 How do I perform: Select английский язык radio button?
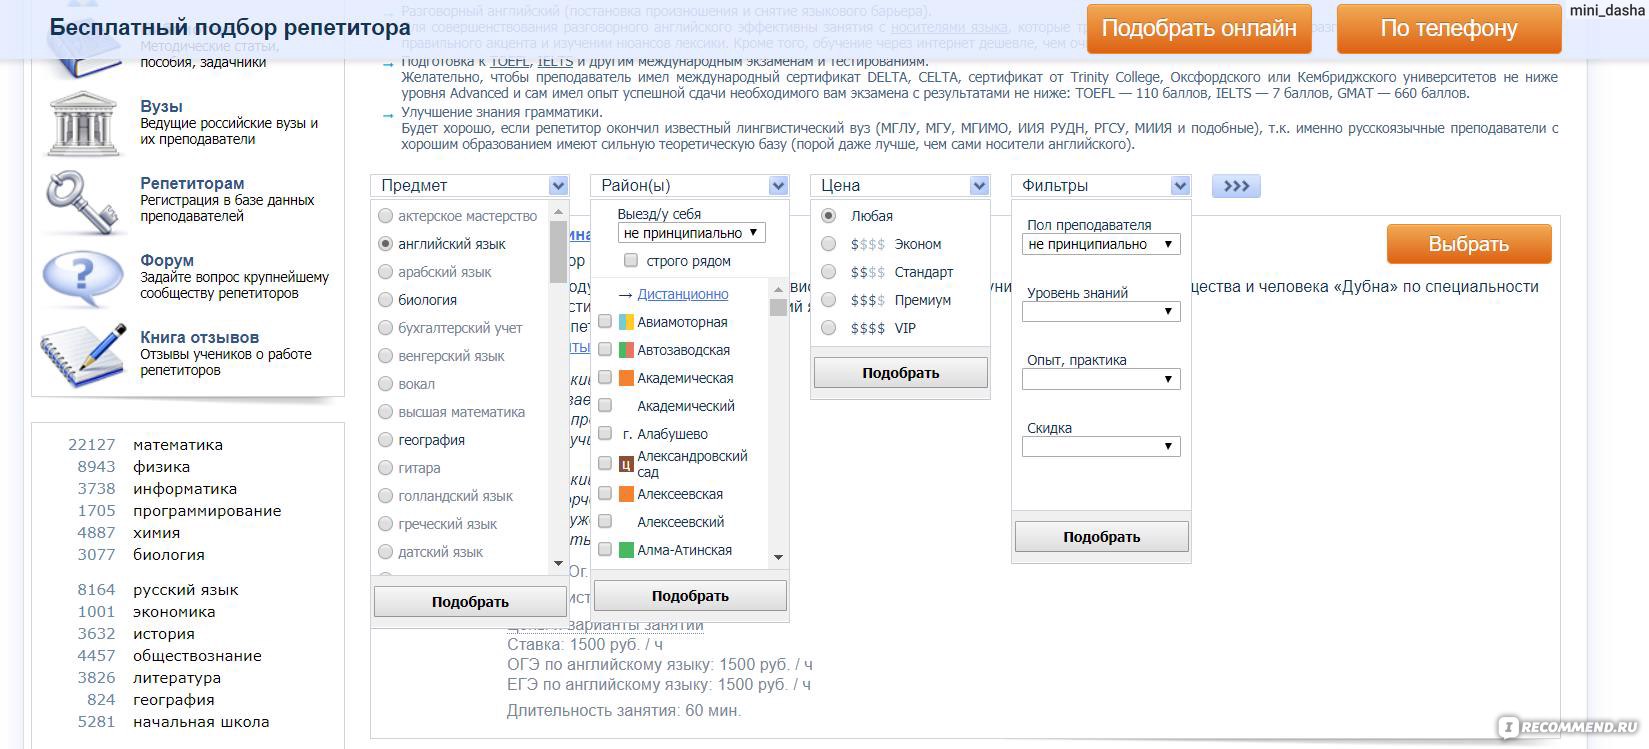[385, 244]
